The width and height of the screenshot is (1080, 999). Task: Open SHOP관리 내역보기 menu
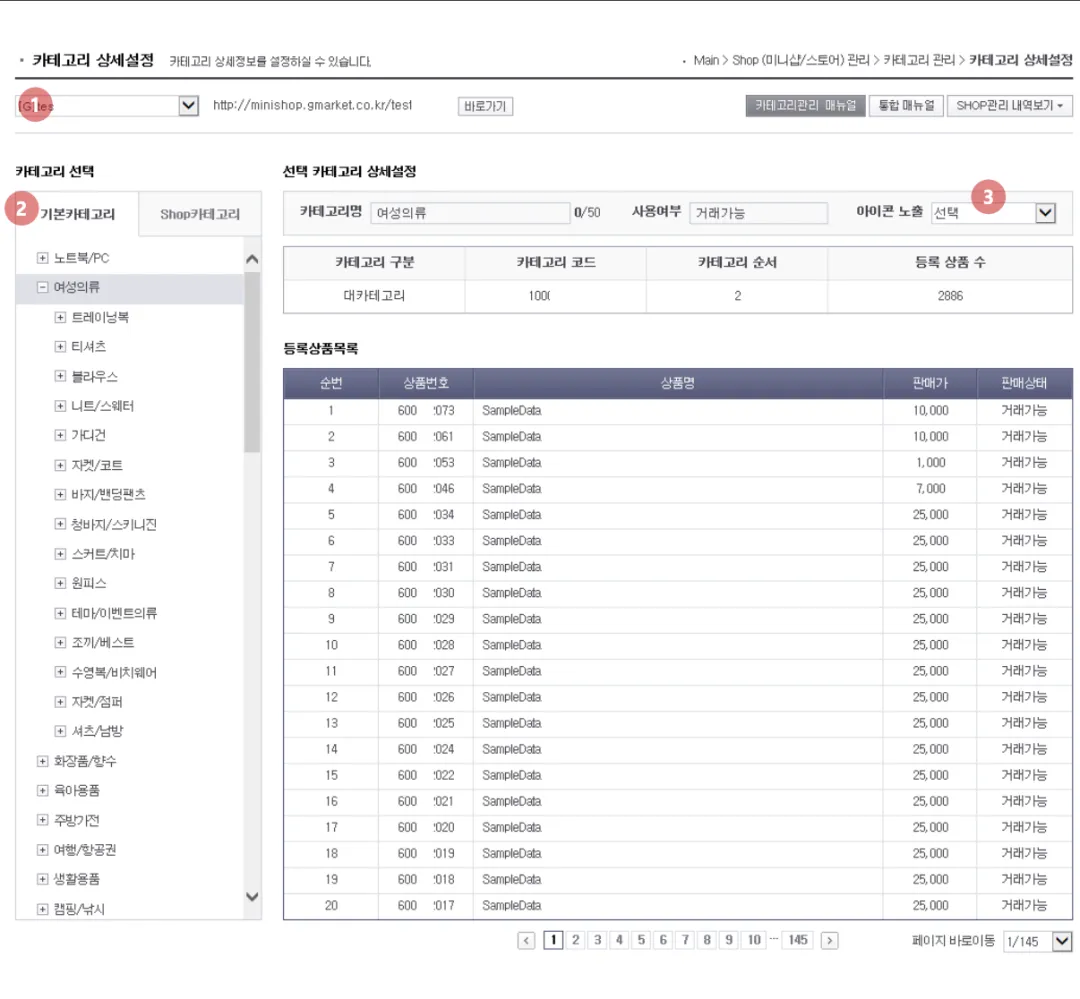(x=1010, y=105)
